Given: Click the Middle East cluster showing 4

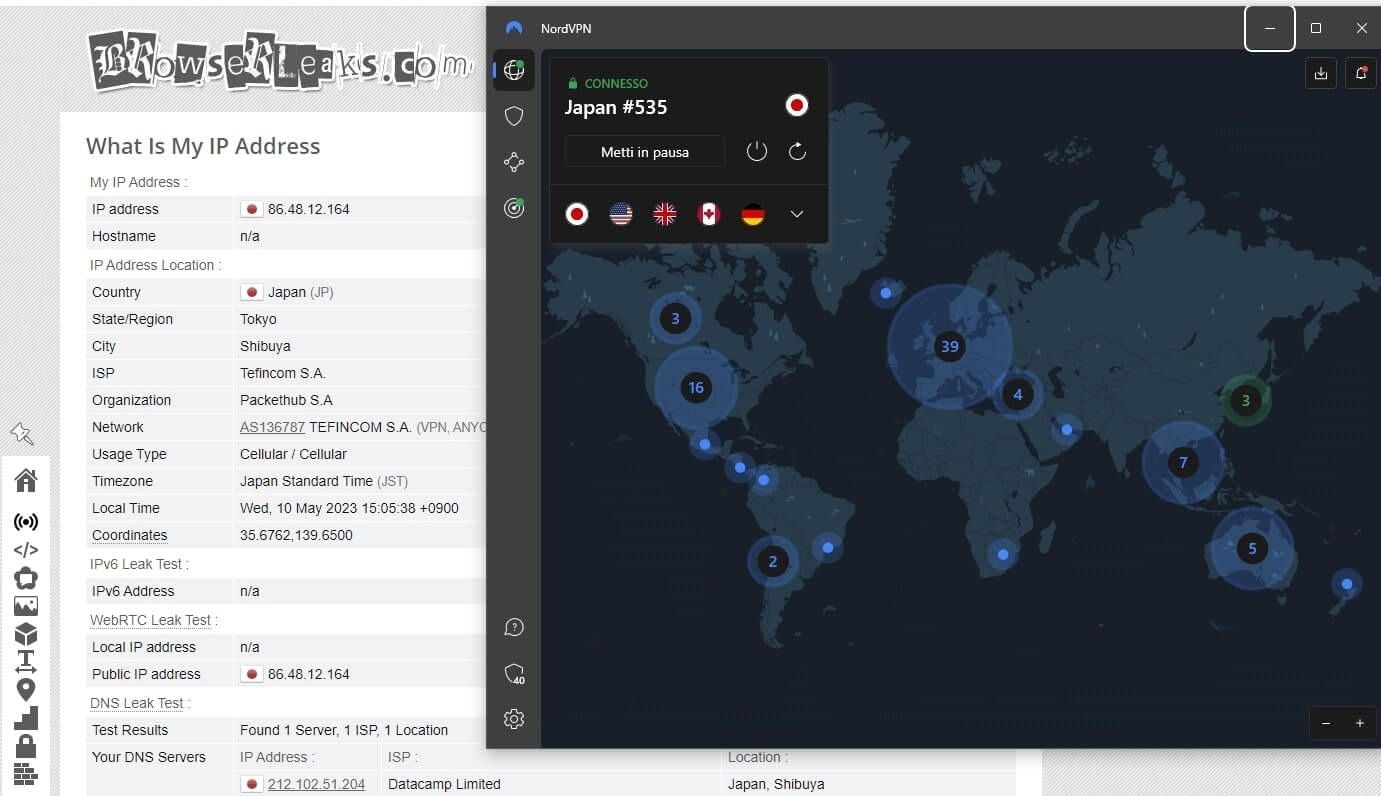Looking at the screenshot, I should click(x=1018, y=394).
